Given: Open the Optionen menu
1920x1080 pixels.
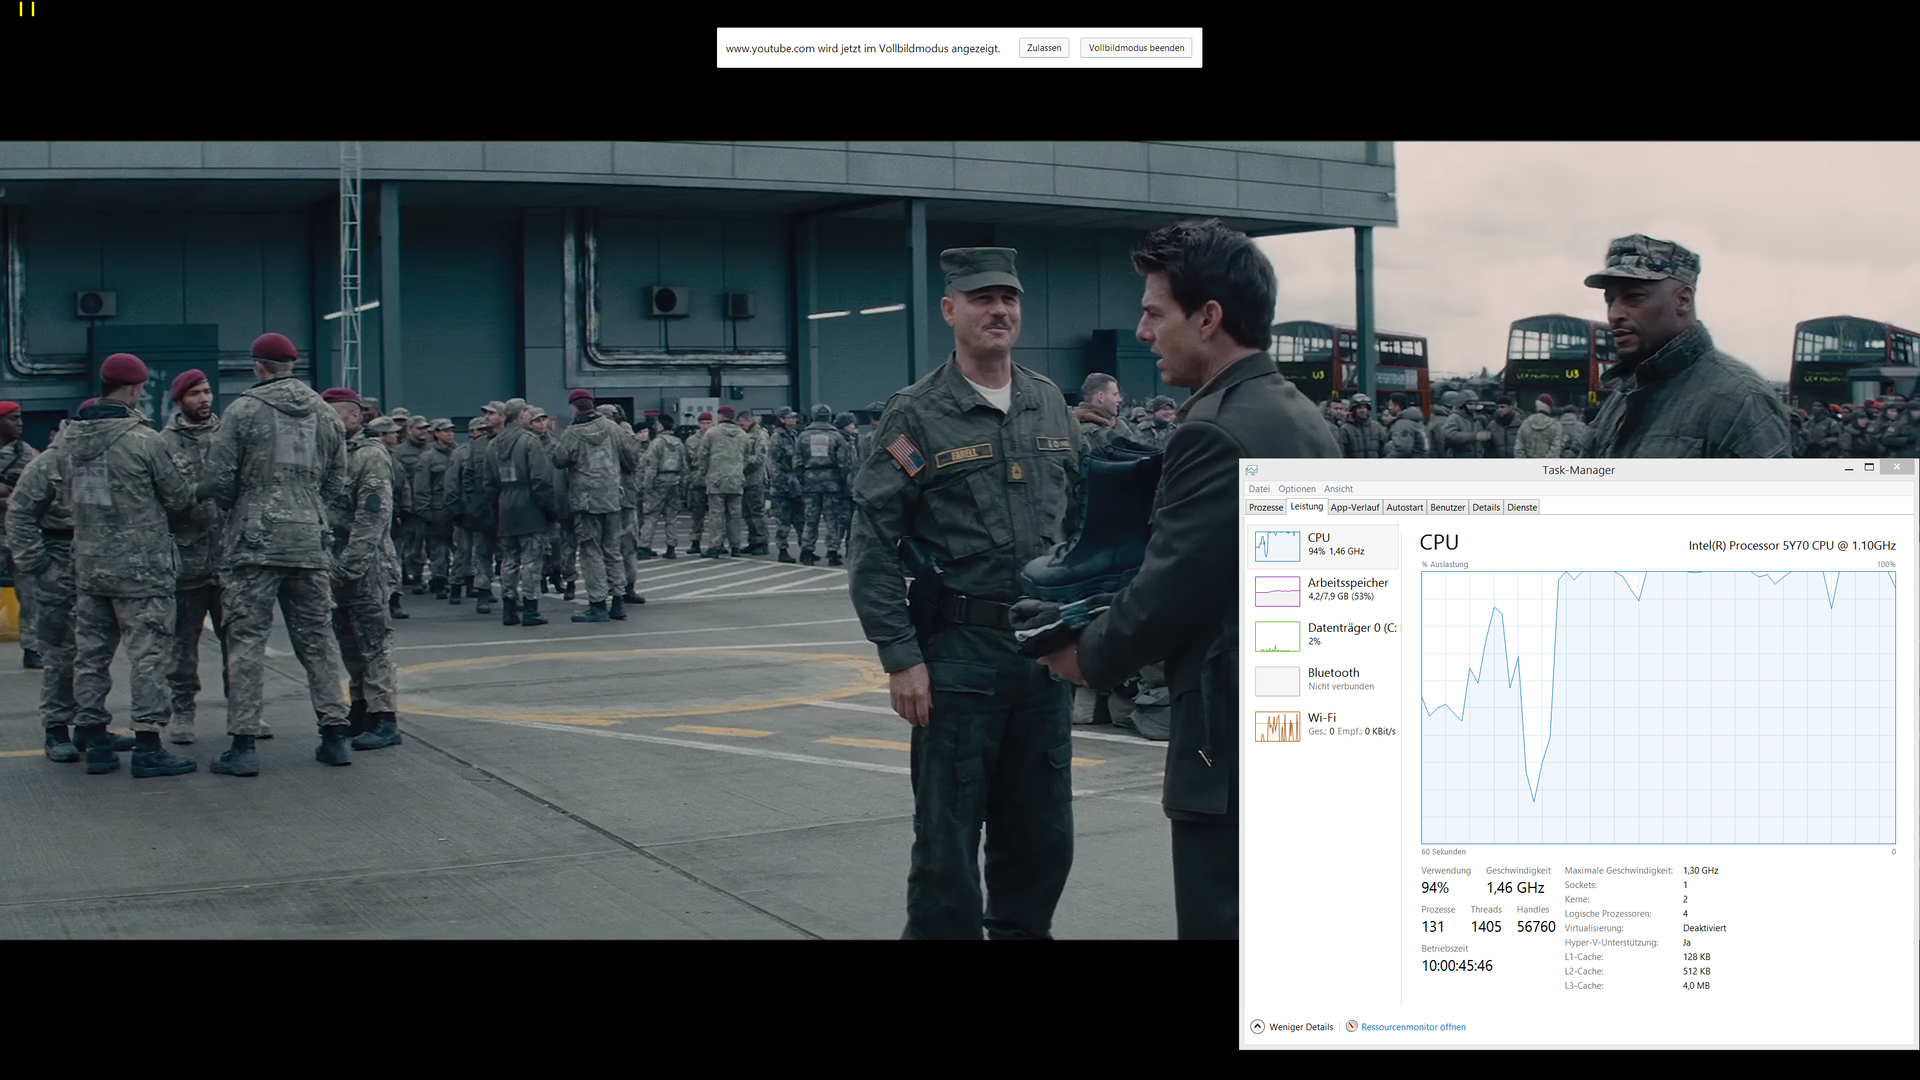Looking at the screenshot, I should click(1296, 489).
